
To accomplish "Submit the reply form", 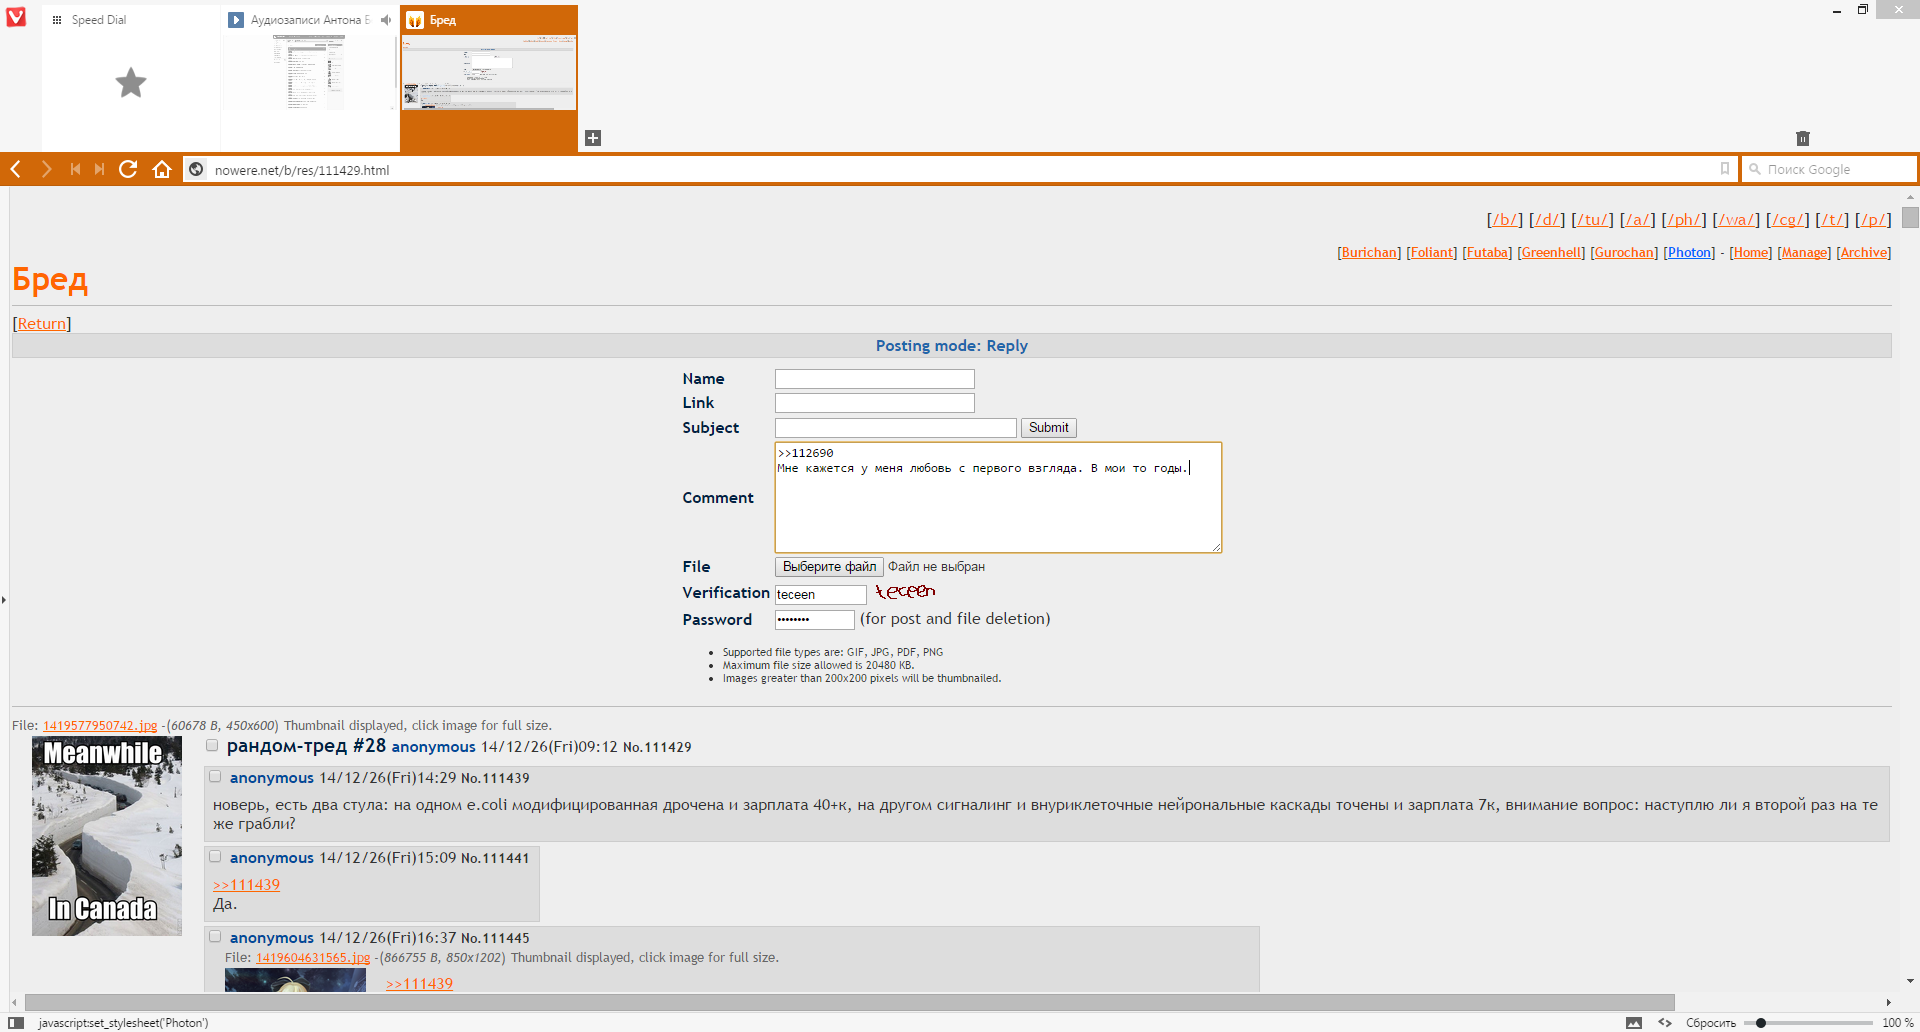I will click(1049, 428).
